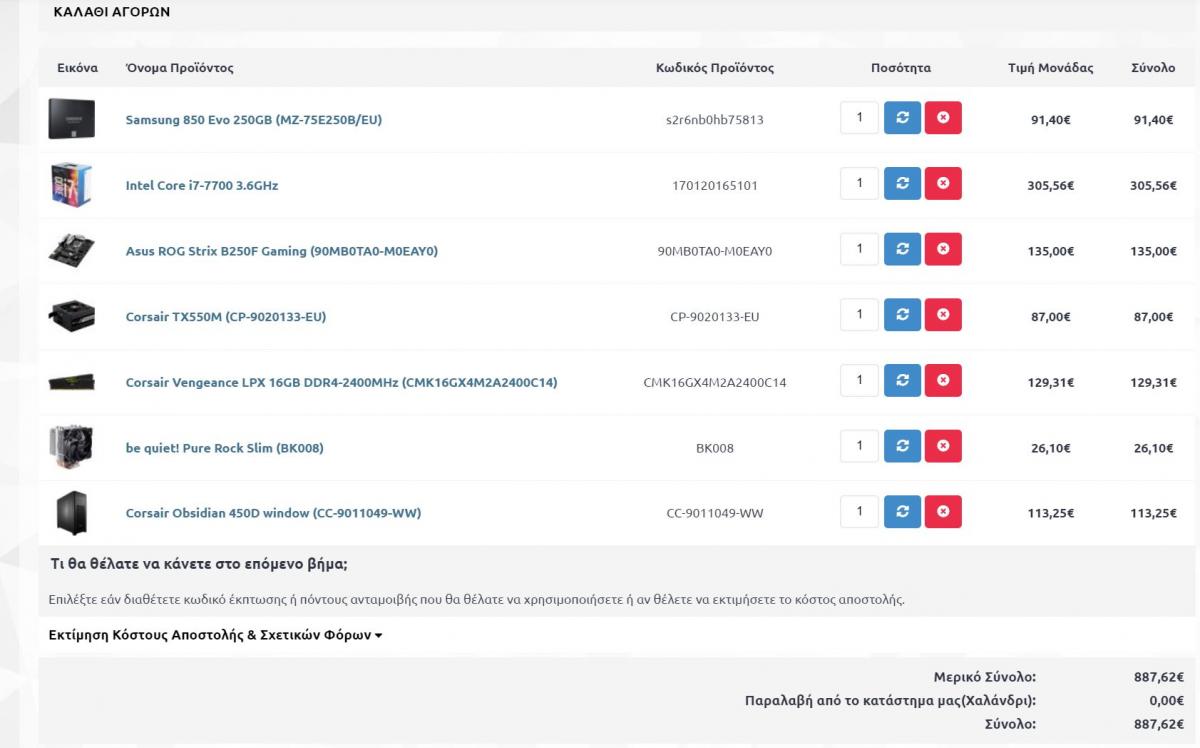The width and height of the screenshot is (1200, 748).
Task: Refresh quantity for Corsair Obsidian 450D
Action: tap(902, 512)
